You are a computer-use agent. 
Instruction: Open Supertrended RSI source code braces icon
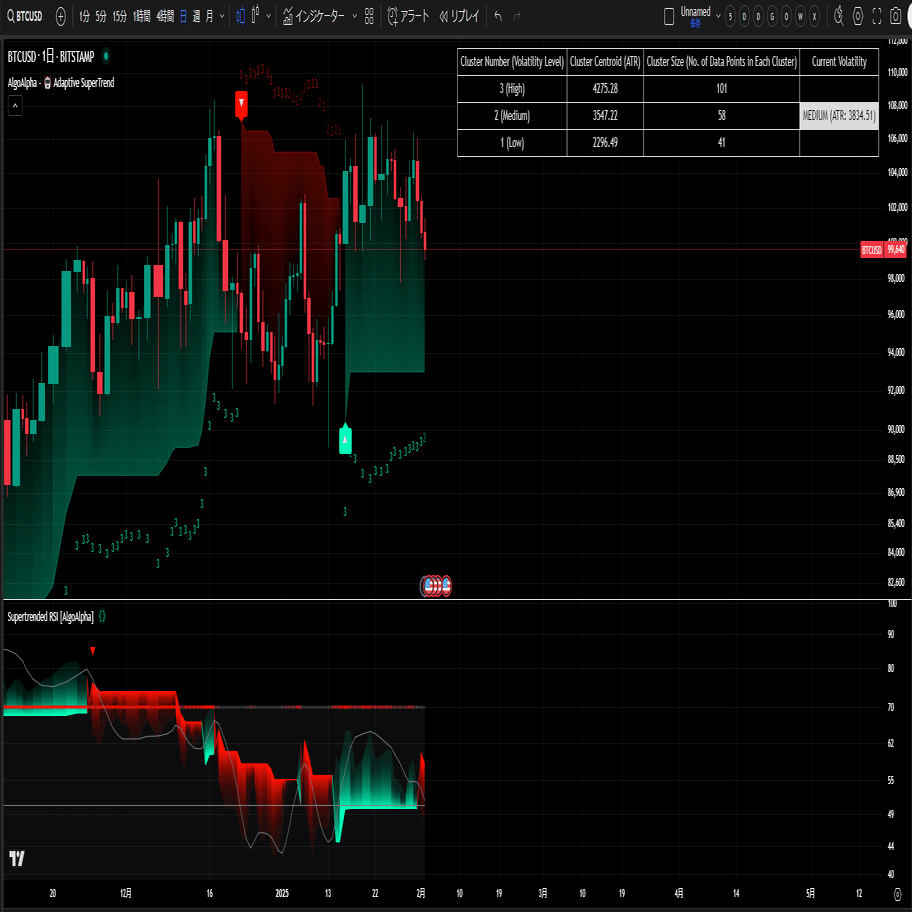102,616
